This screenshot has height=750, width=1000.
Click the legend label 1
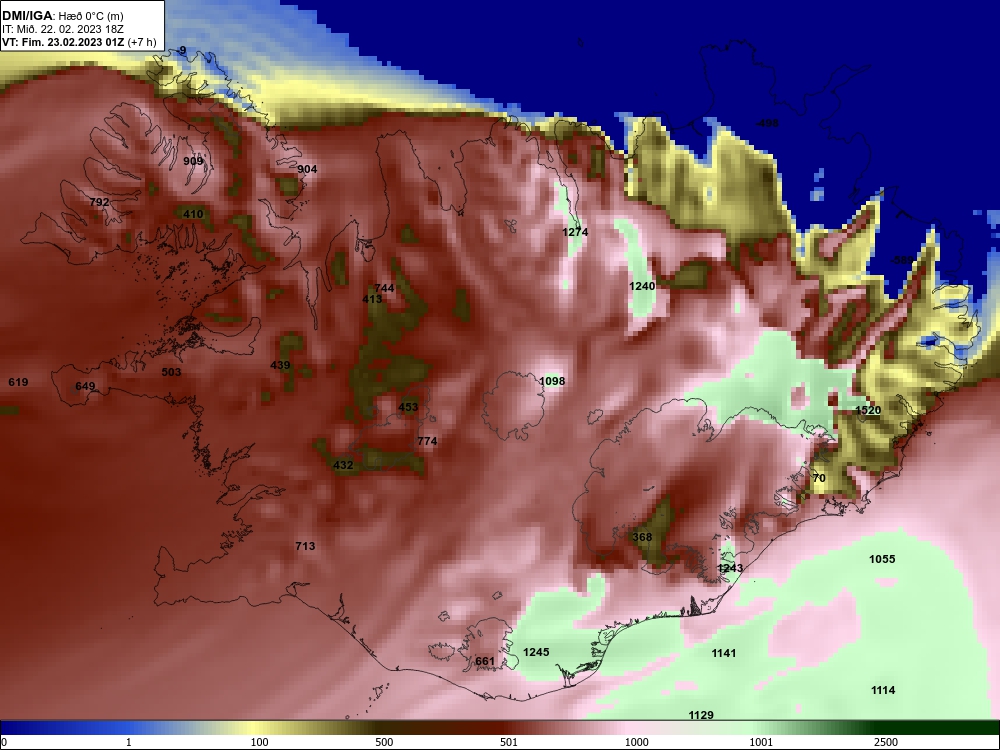tap(129, 742)
